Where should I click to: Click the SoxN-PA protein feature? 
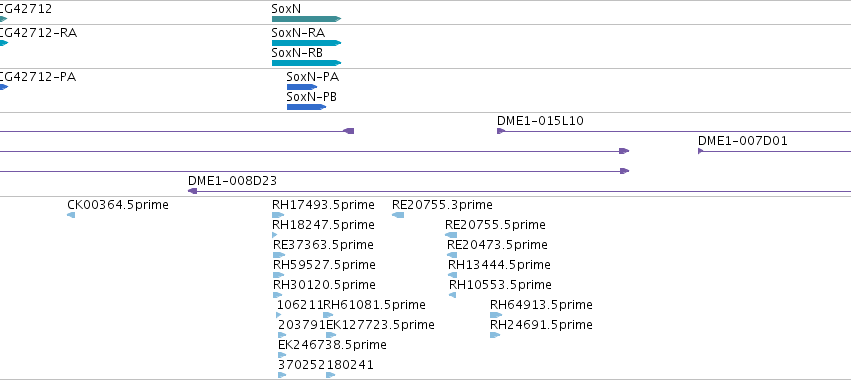[x=302, y=87]
